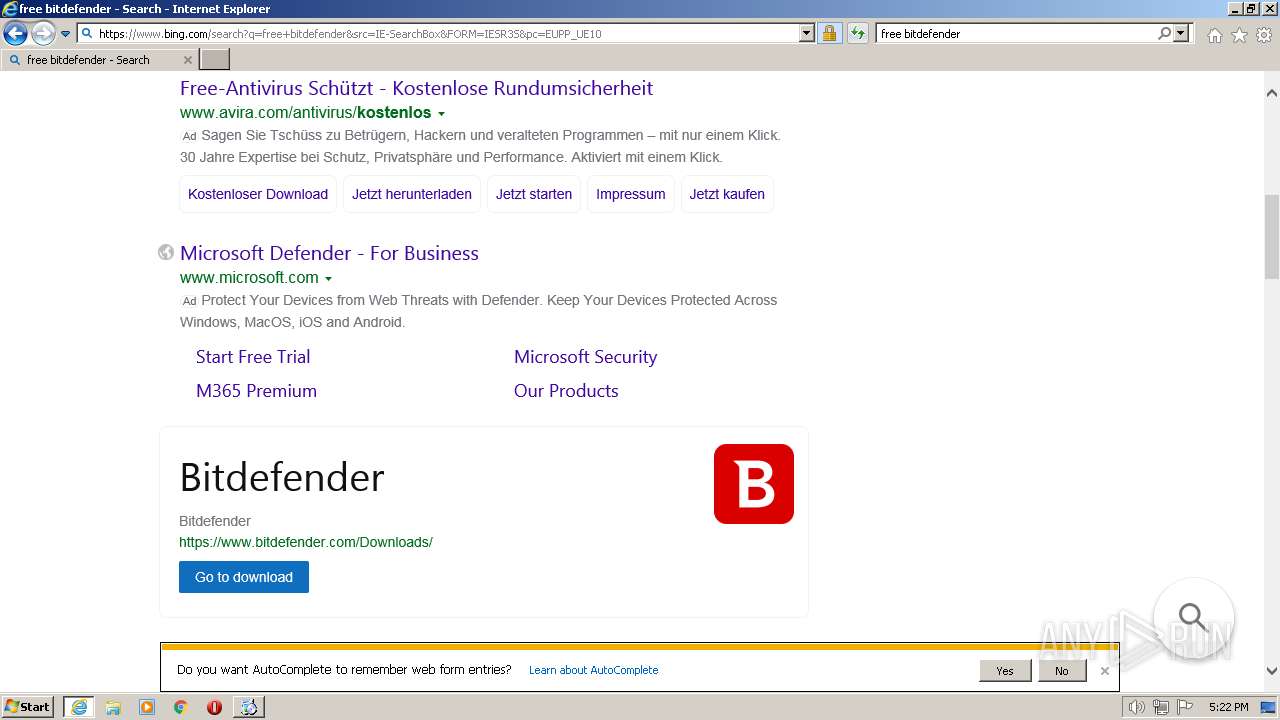Click 'Kostenloser Download' button
This screenshot has width=1280, height=720.
click(x=258, y=194)
